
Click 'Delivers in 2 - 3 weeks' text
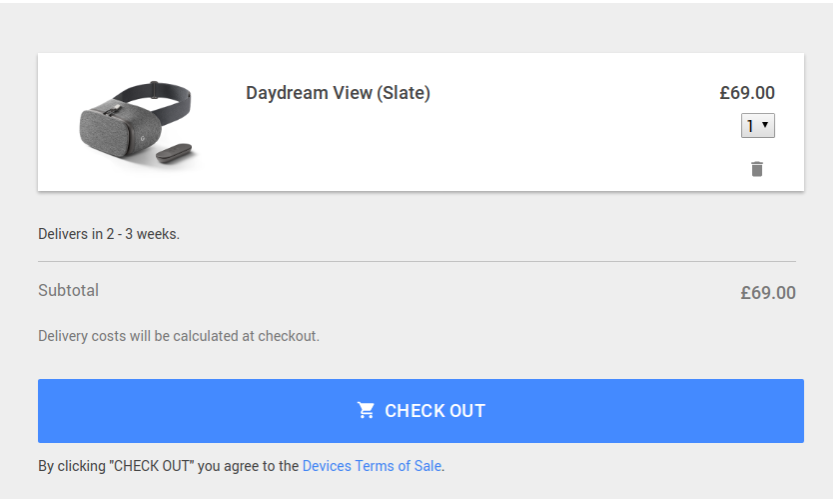tap(109, 234)
